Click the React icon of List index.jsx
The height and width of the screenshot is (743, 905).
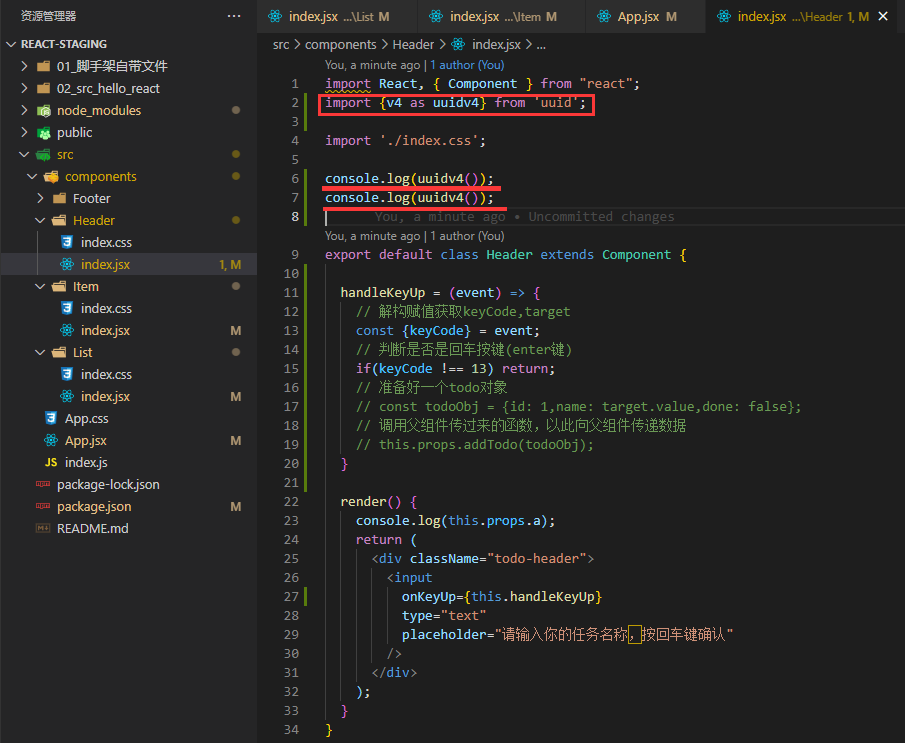67,396
